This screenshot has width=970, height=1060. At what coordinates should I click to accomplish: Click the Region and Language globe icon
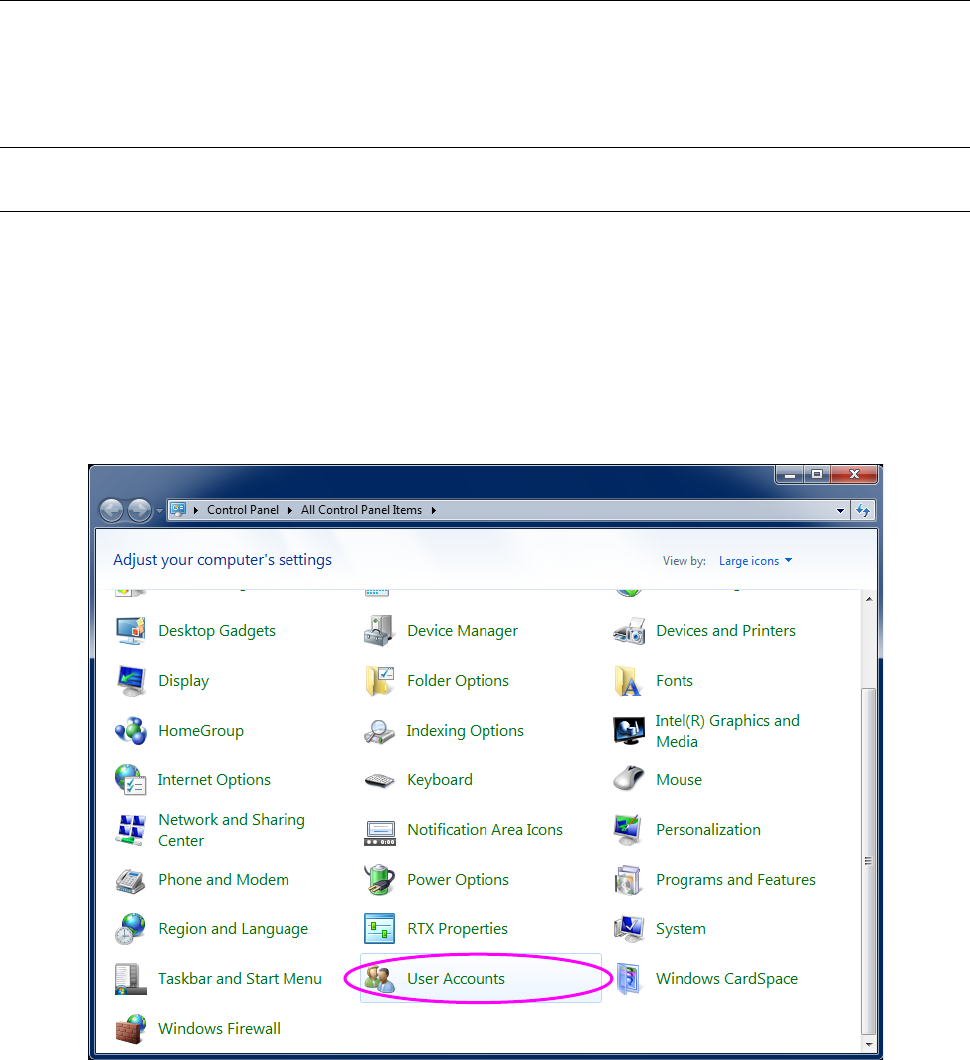tap(130, 929)
